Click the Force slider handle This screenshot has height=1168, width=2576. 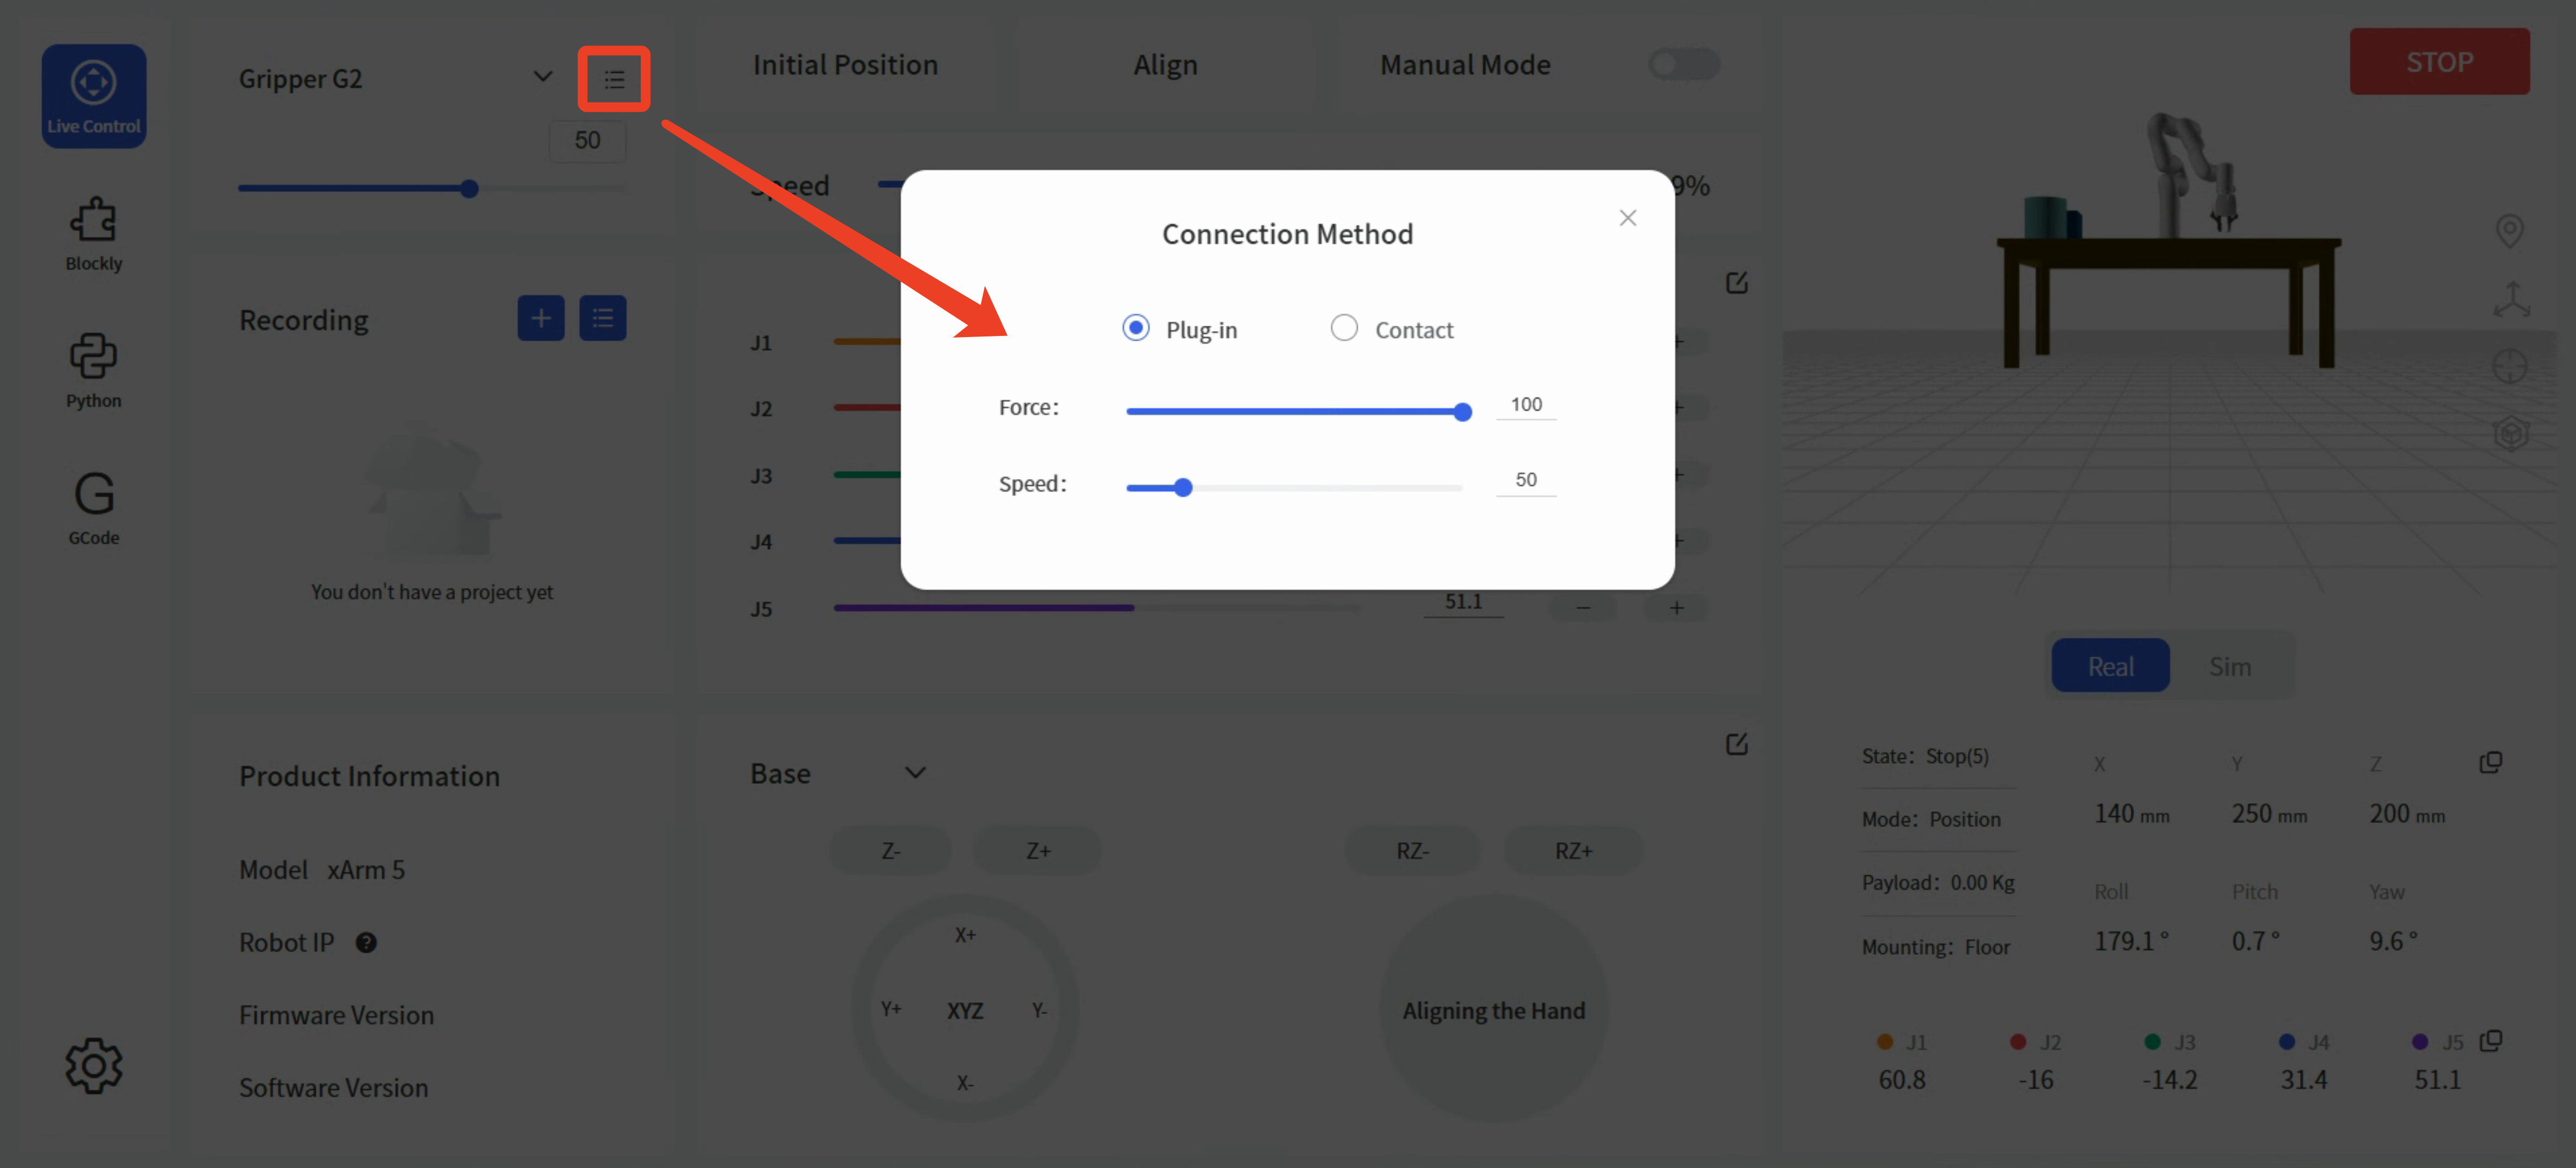coord(1462,412)
